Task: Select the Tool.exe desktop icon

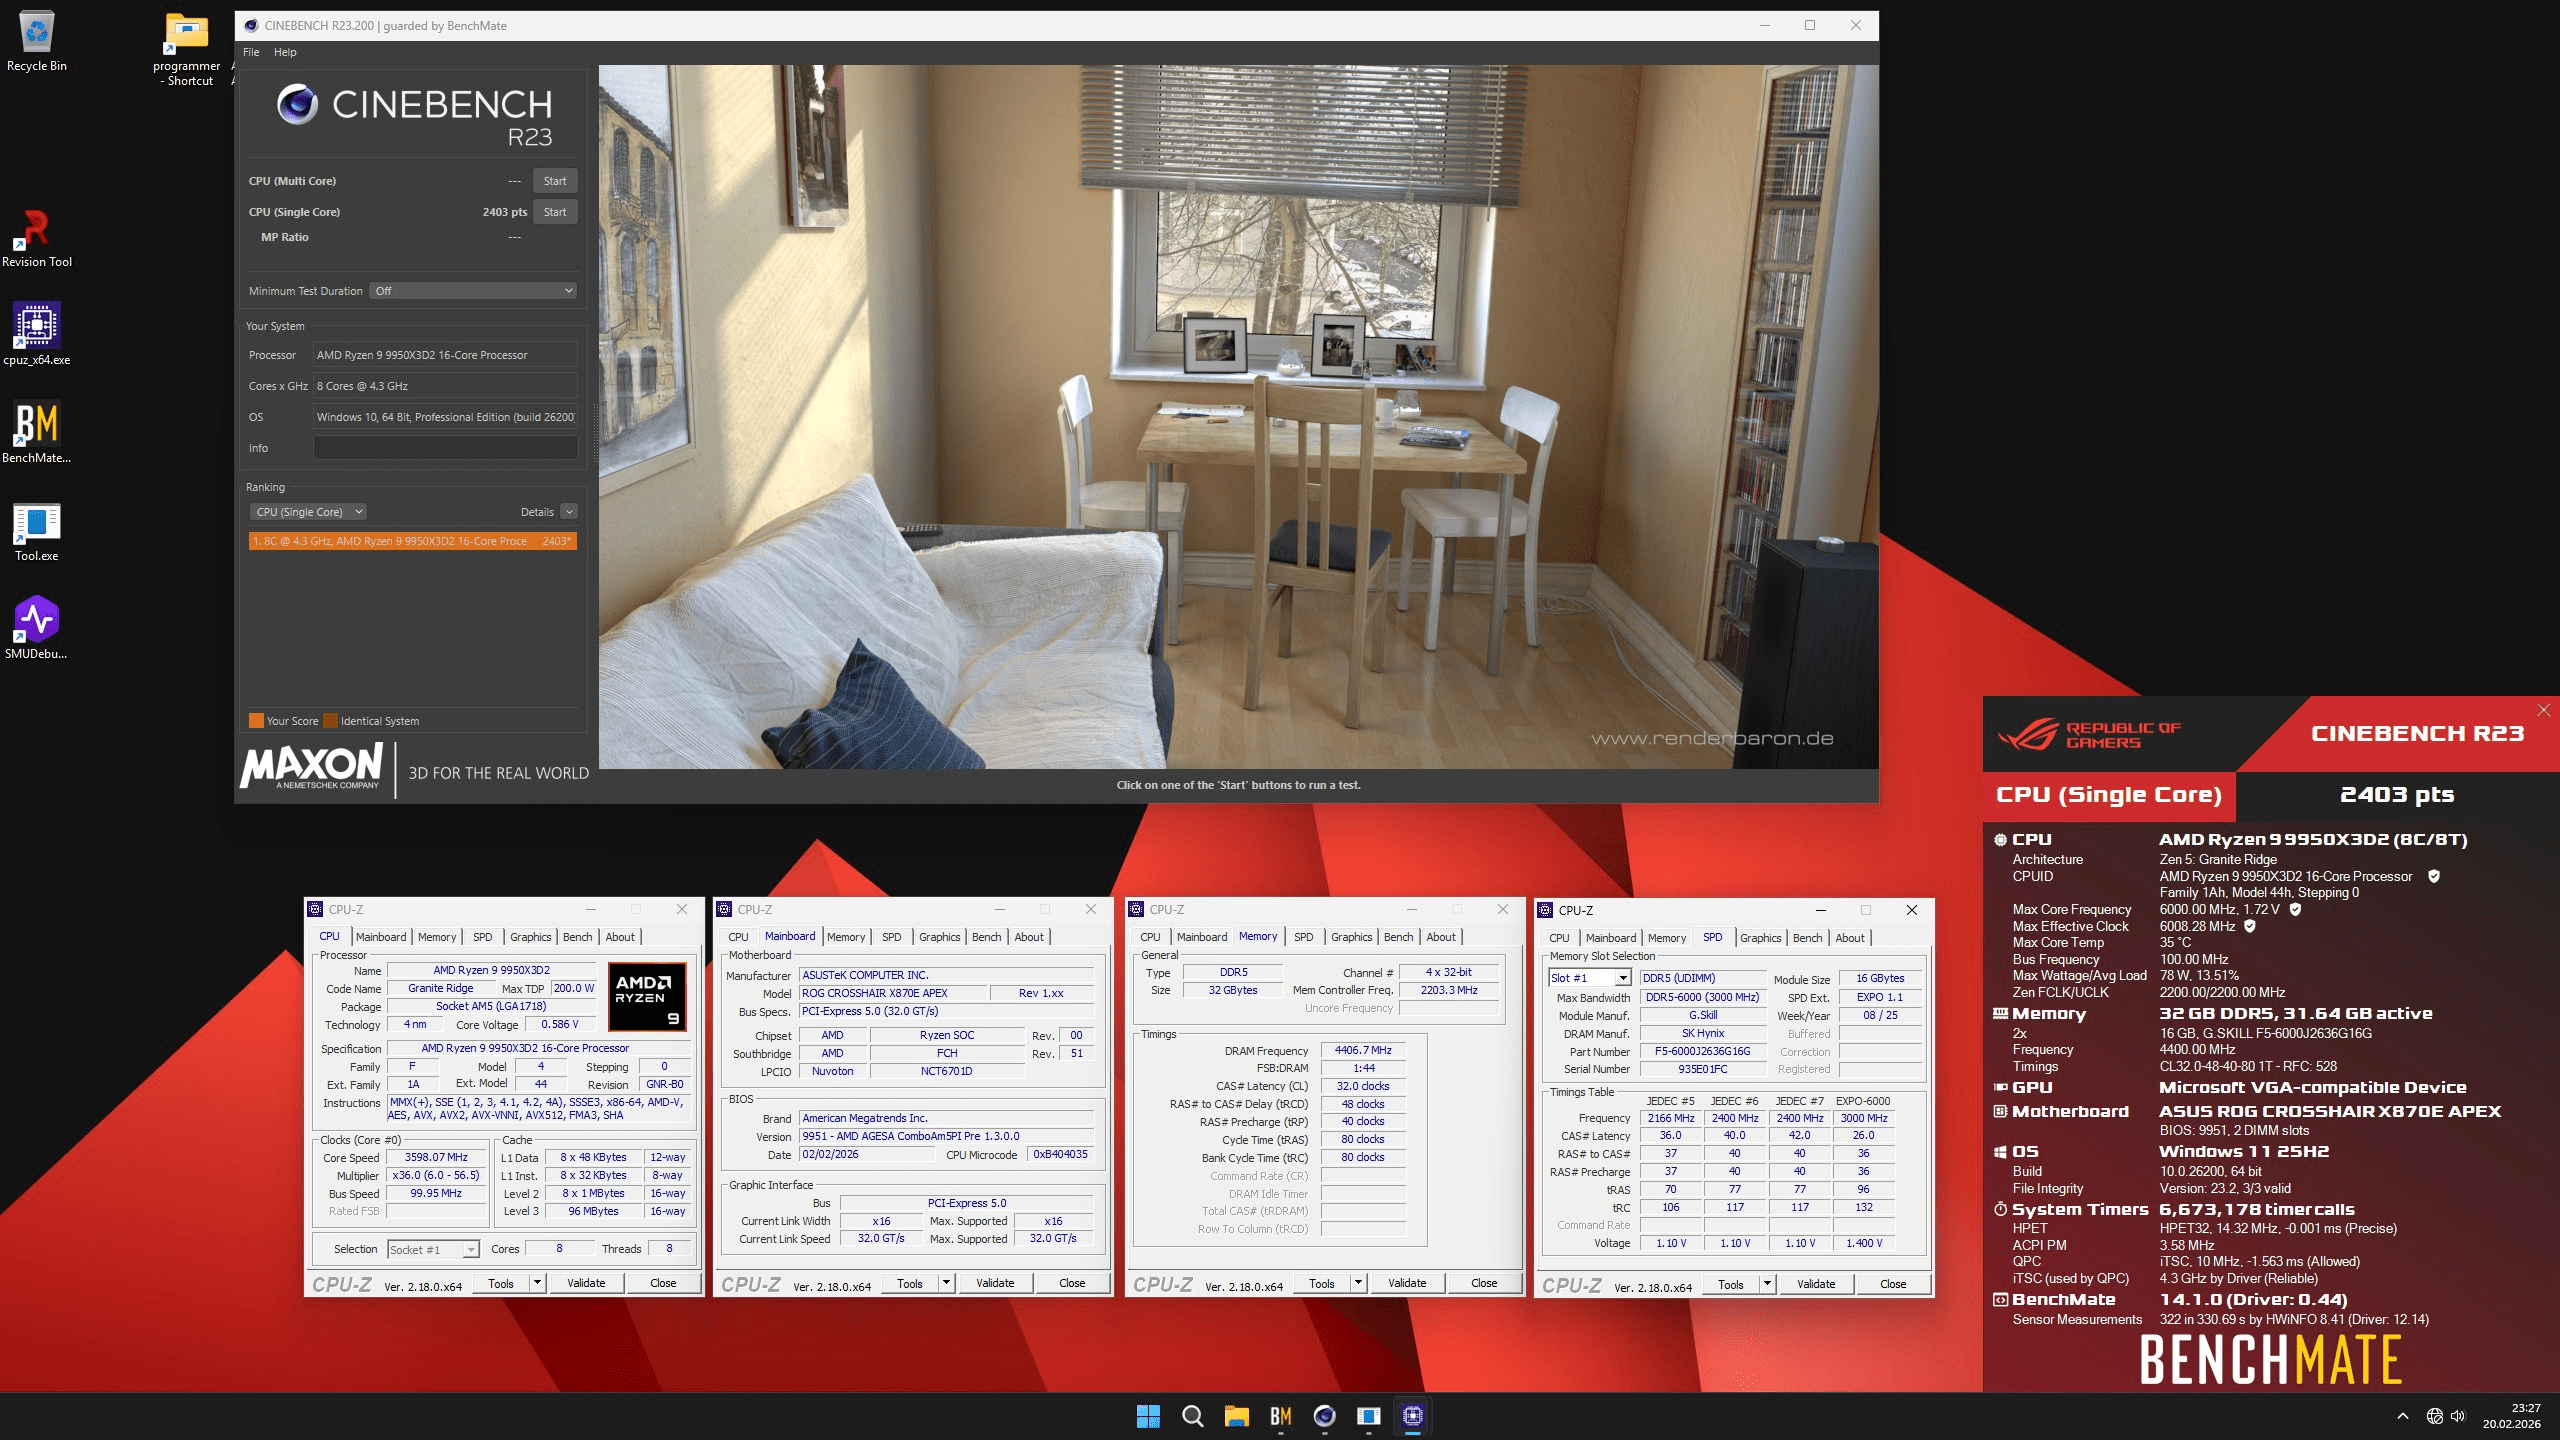Action: tap(37, 531)
